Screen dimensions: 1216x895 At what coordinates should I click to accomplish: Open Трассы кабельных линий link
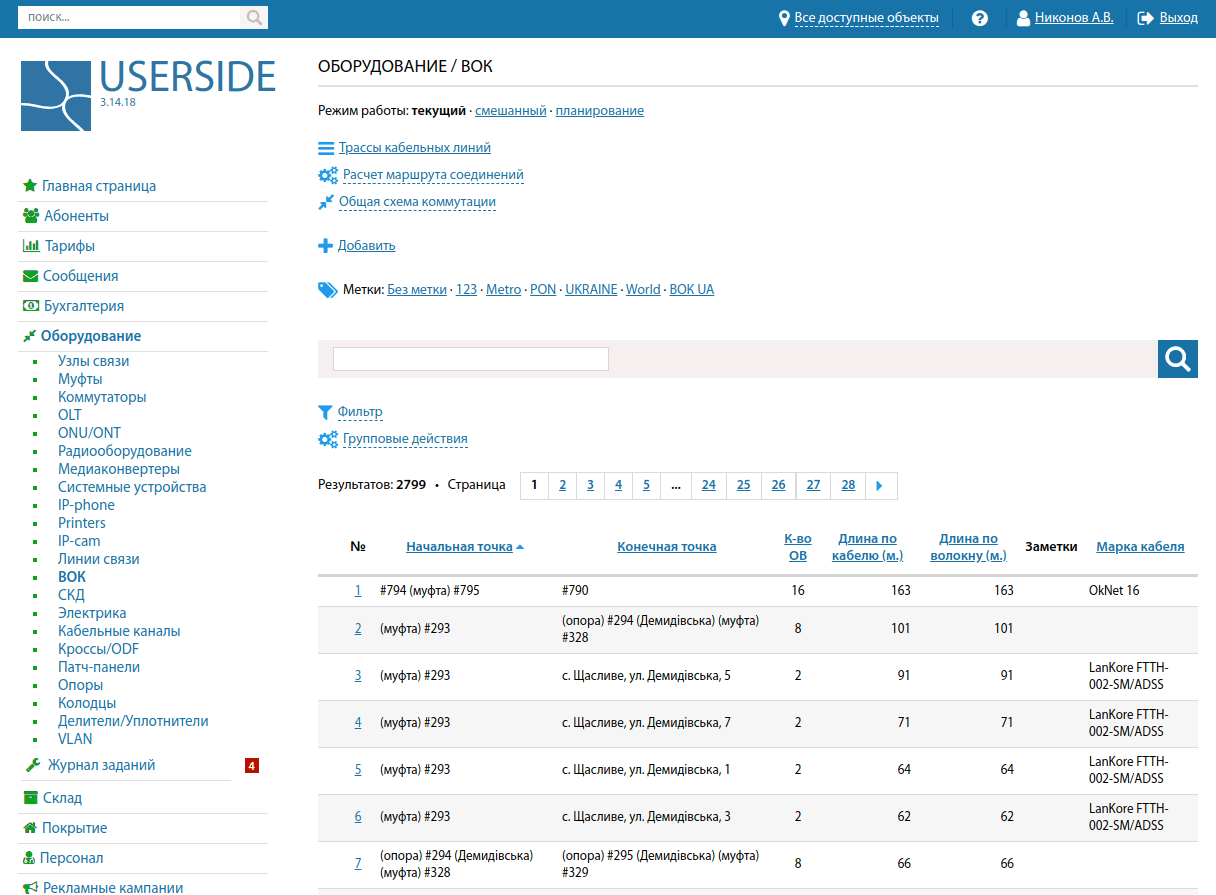click(414, 148)
